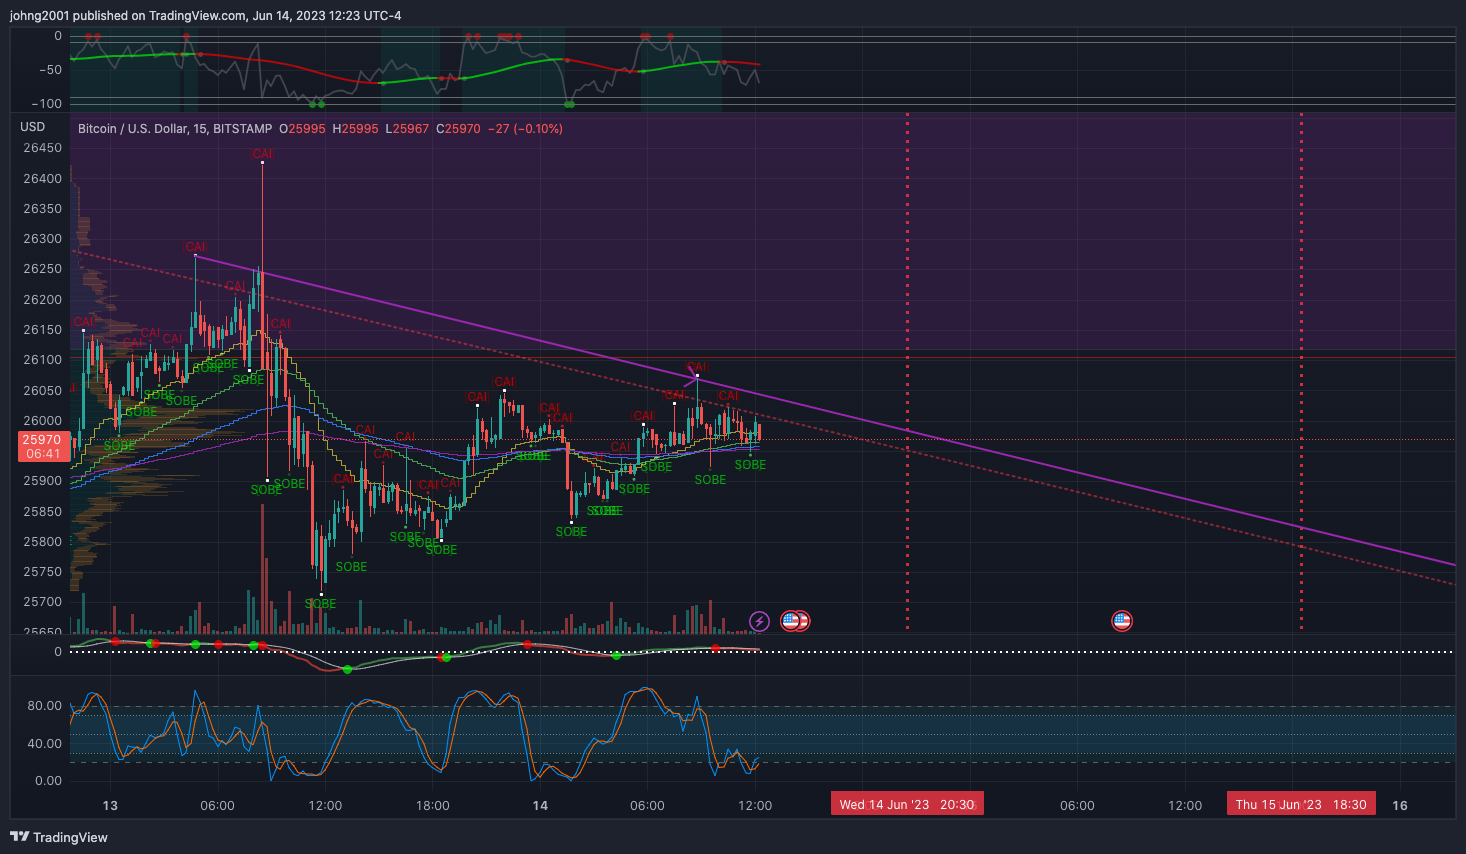The image size is (1466, 854).
Task: Click the 0.00 stochastic axis label
Action: coord(48,781)
